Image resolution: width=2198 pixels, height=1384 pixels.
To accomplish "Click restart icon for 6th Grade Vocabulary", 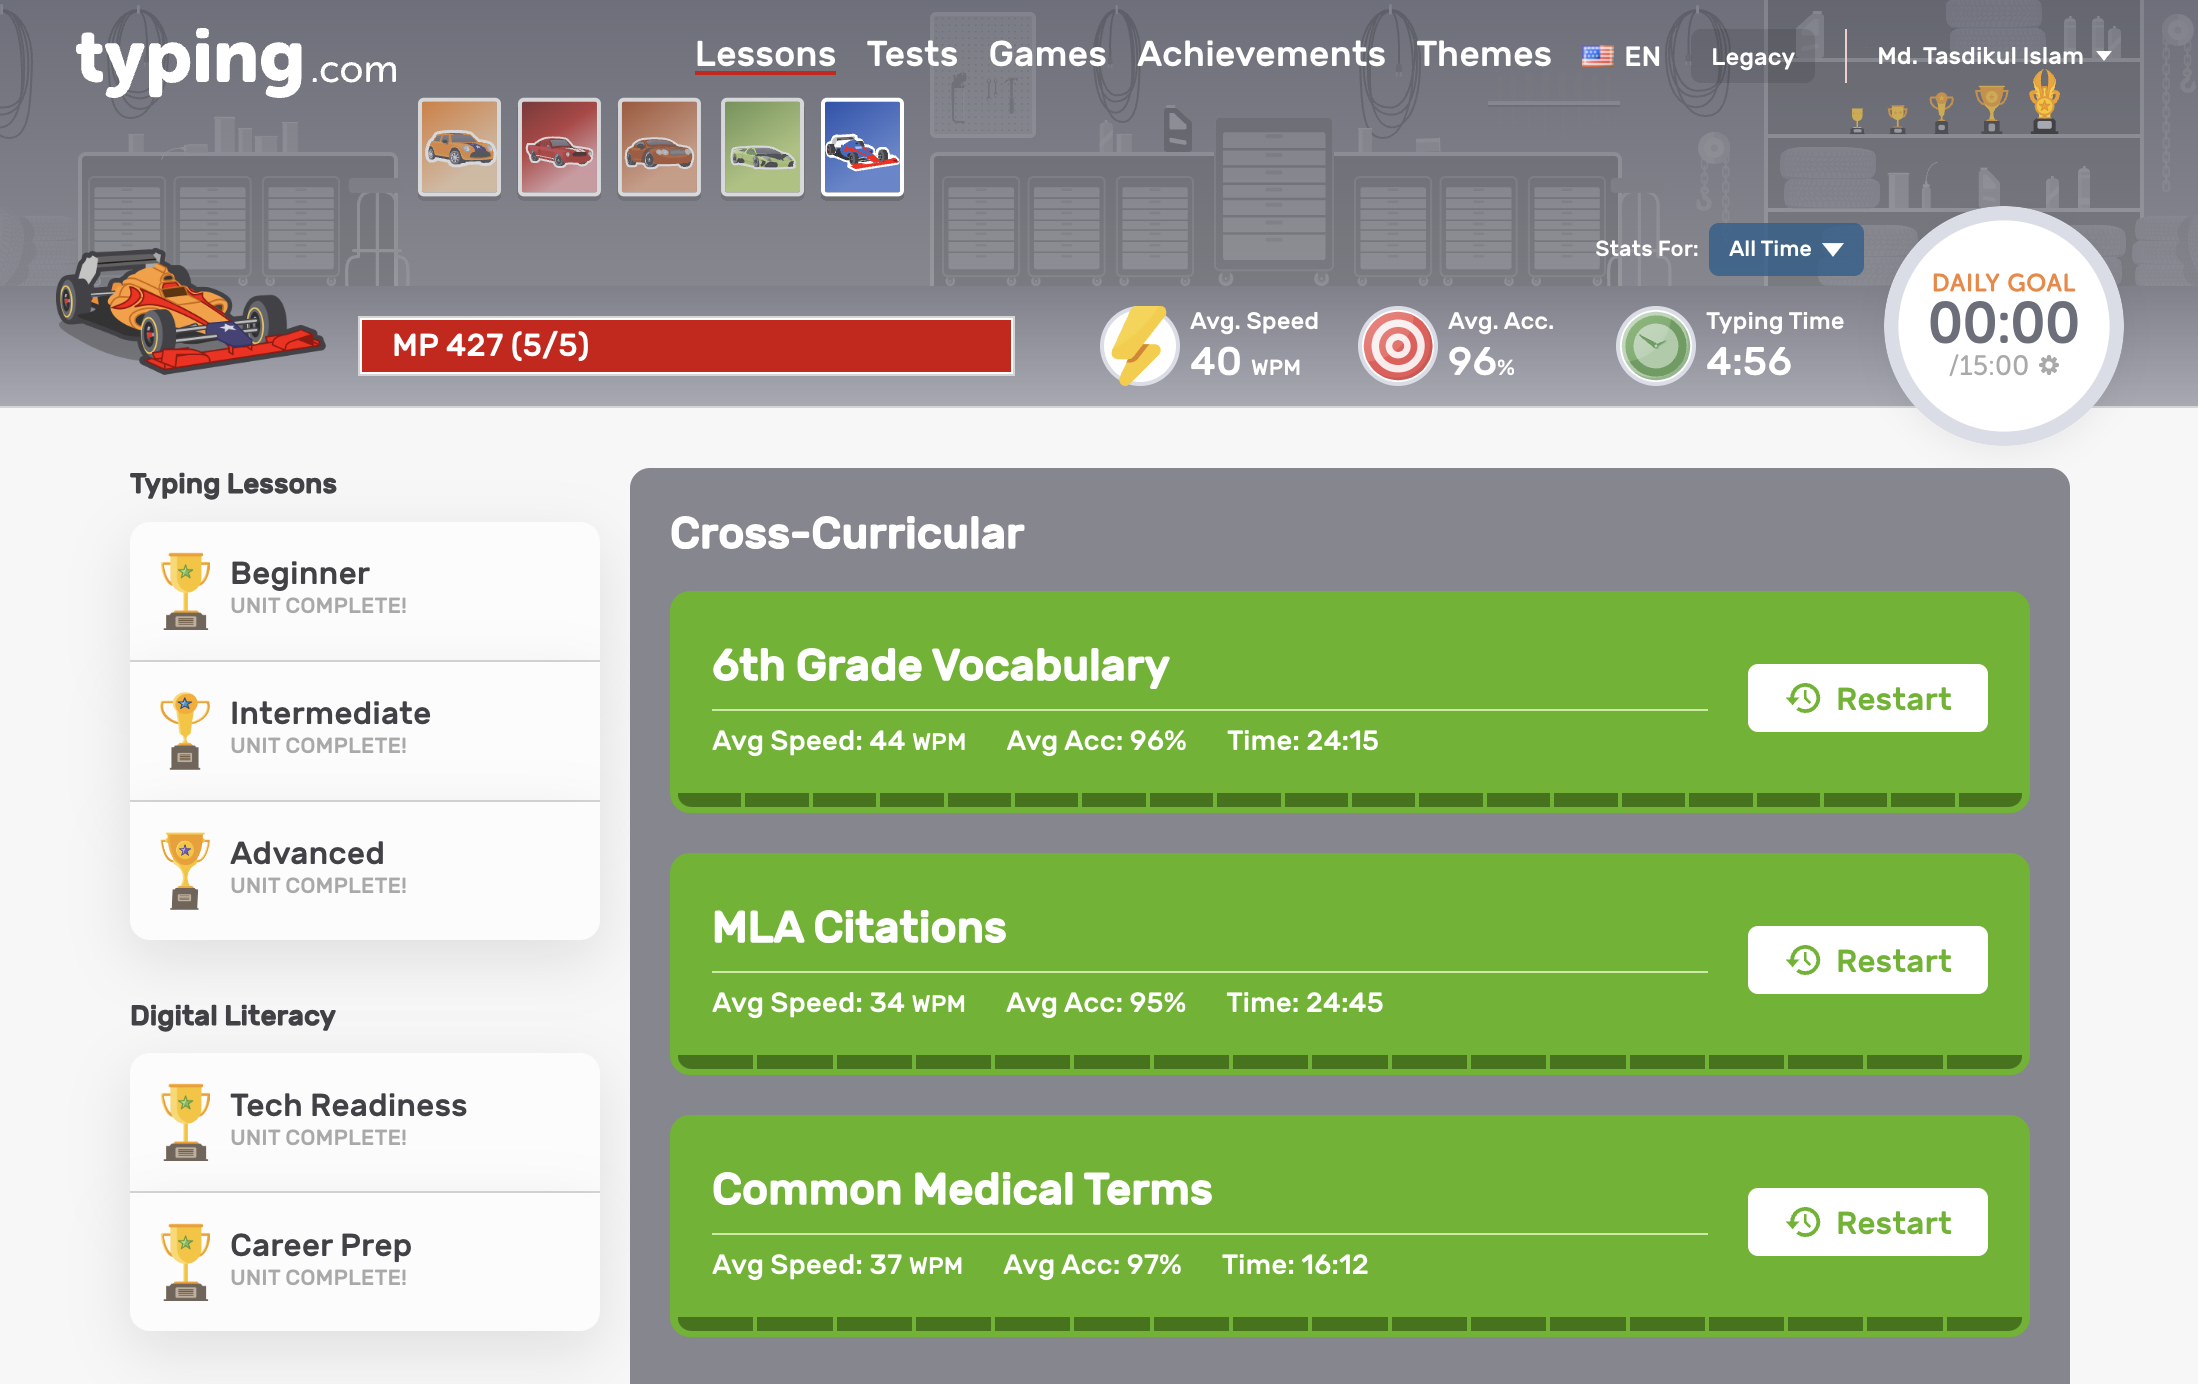I will [x=1803, y=698].
